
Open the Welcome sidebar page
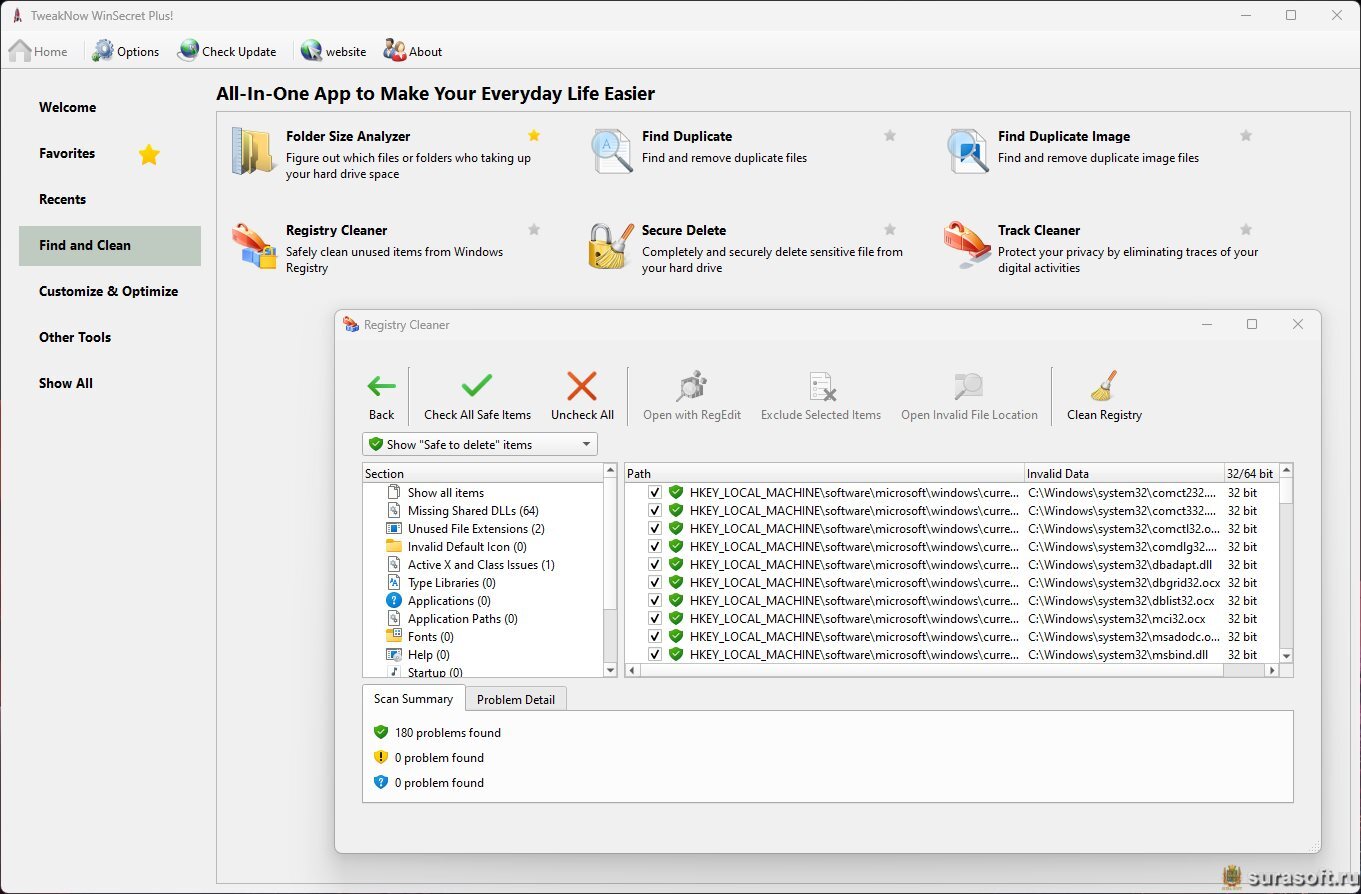[x=68, y=107]
